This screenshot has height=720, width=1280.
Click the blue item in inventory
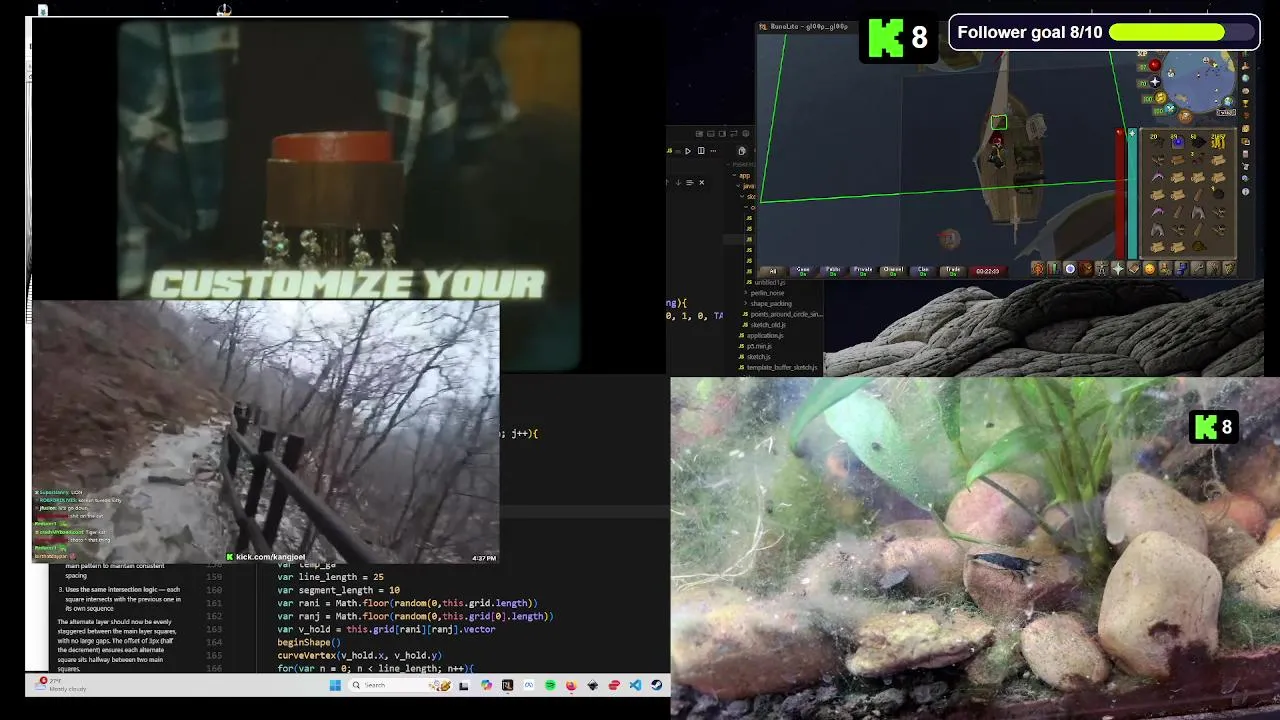coord(1178,142)
